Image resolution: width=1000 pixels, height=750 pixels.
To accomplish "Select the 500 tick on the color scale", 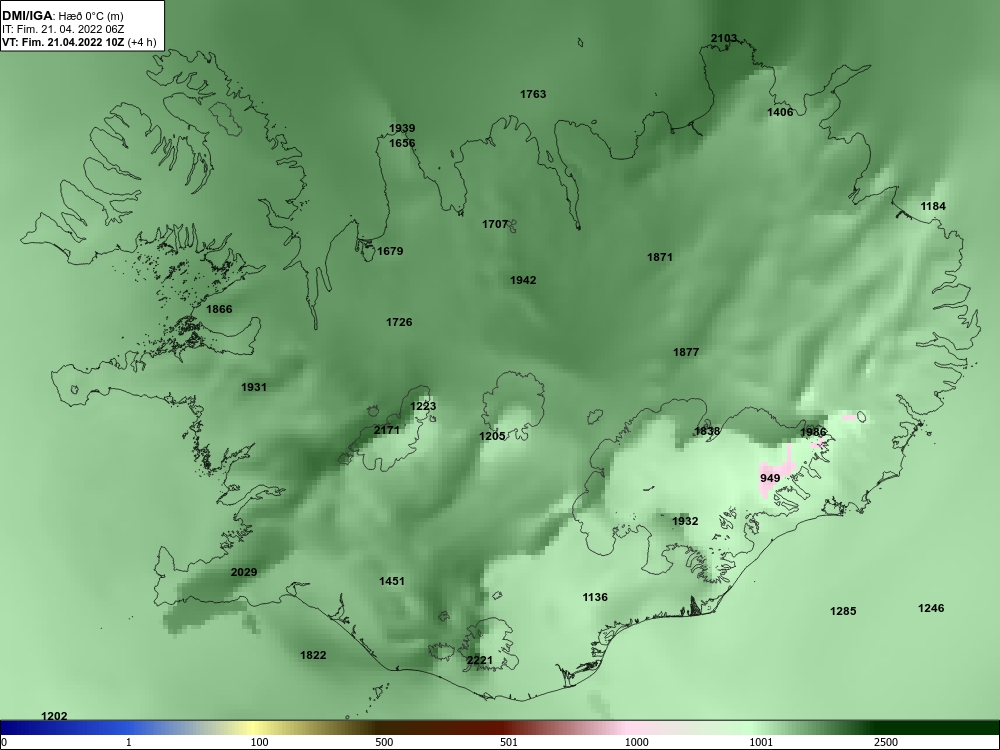I will coord(384,742).
